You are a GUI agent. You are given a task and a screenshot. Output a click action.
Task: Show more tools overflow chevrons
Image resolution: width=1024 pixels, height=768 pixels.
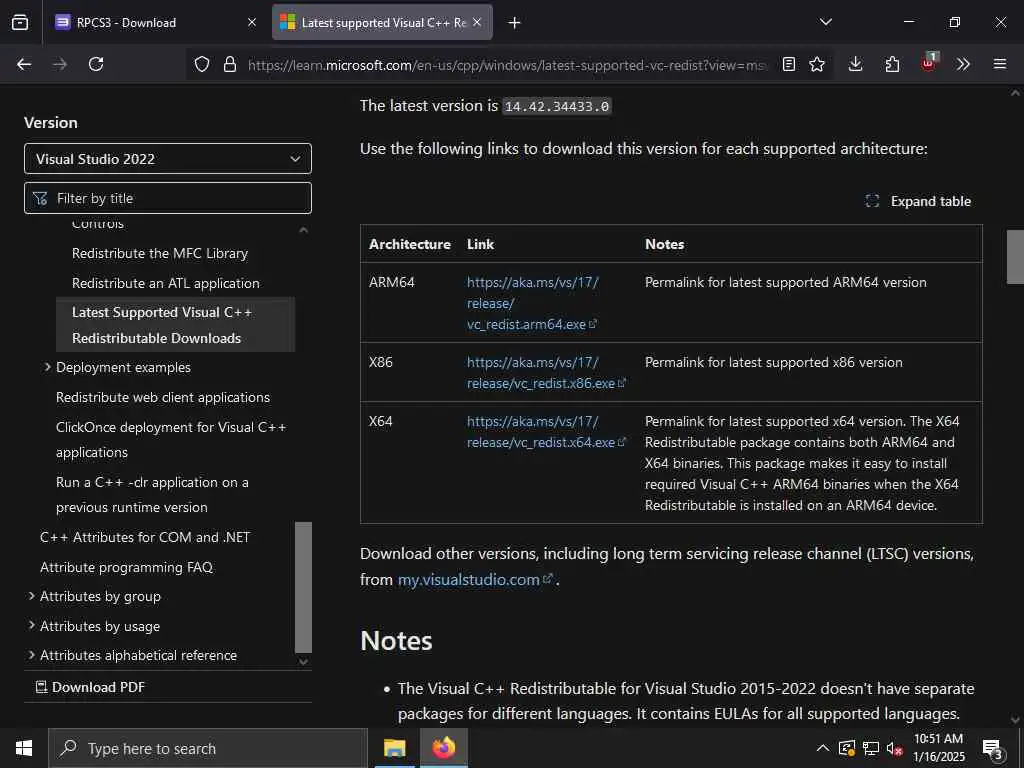(x=963, y=64)
